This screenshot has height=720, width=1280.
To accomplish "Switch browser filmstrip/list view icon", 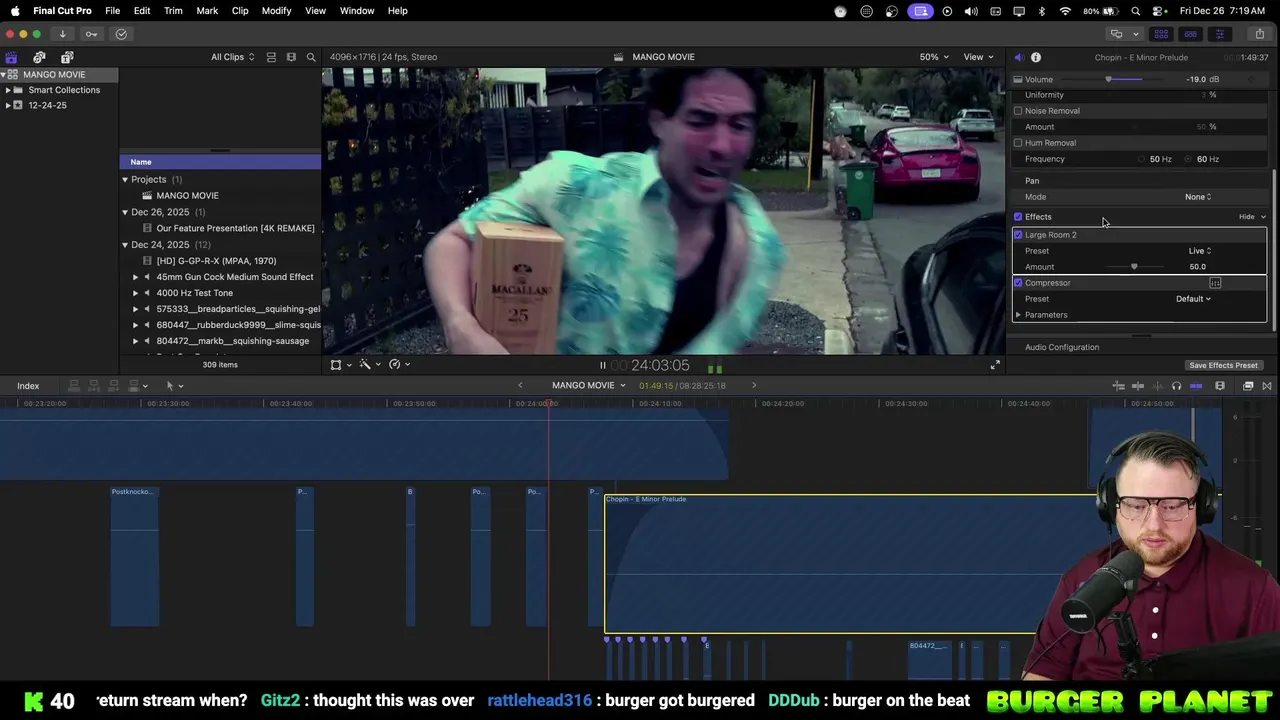I will tap(291, 57).
